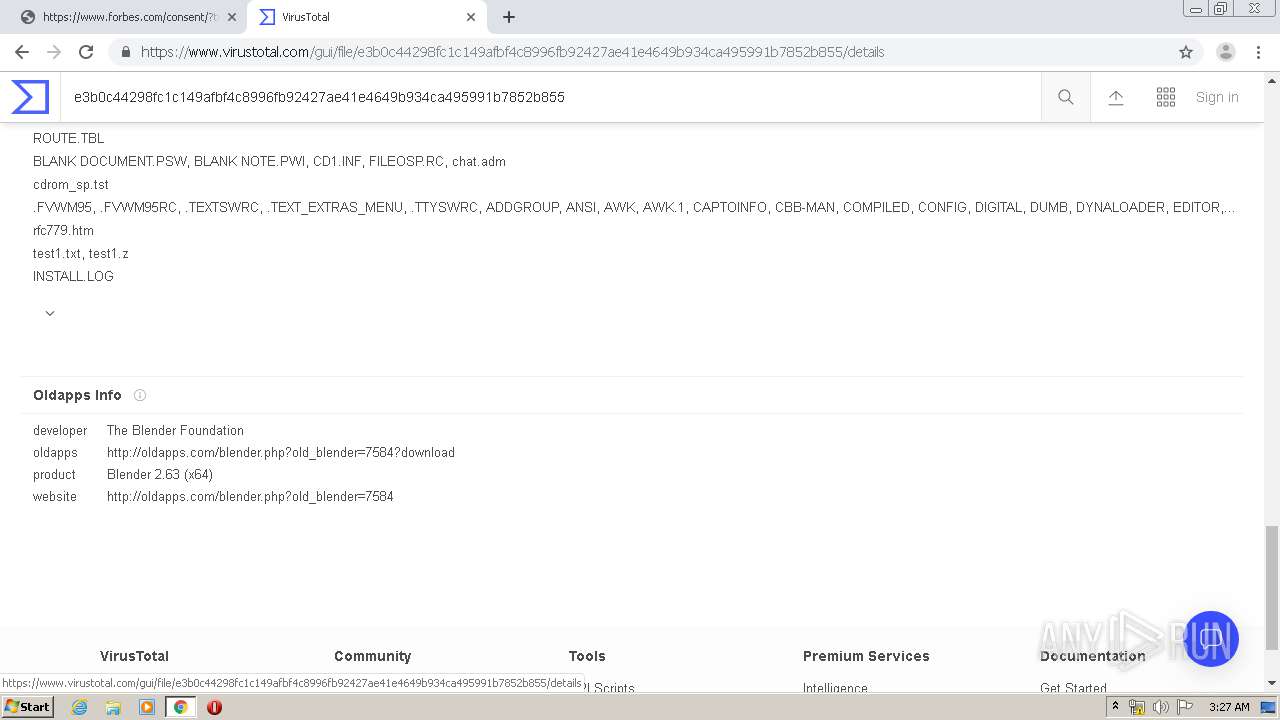Open Intelligence footer link

point(835,688)
